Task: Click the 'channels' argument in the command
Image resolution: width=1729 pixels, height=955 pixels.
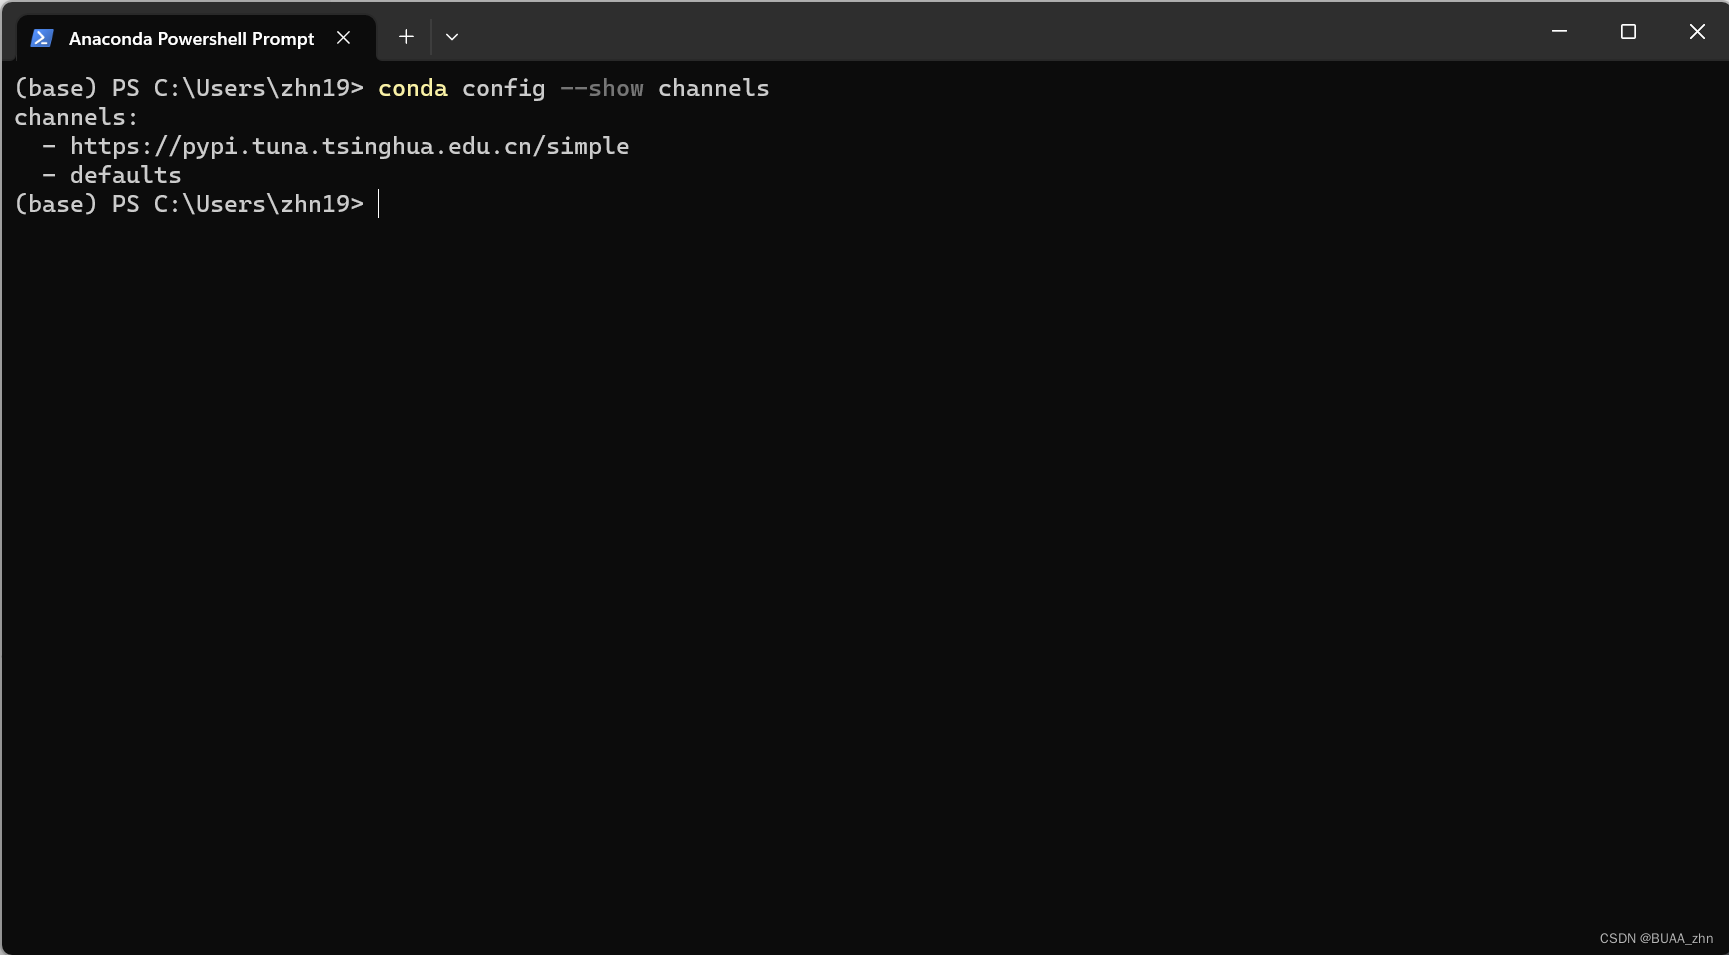Action: pos(714,89)
